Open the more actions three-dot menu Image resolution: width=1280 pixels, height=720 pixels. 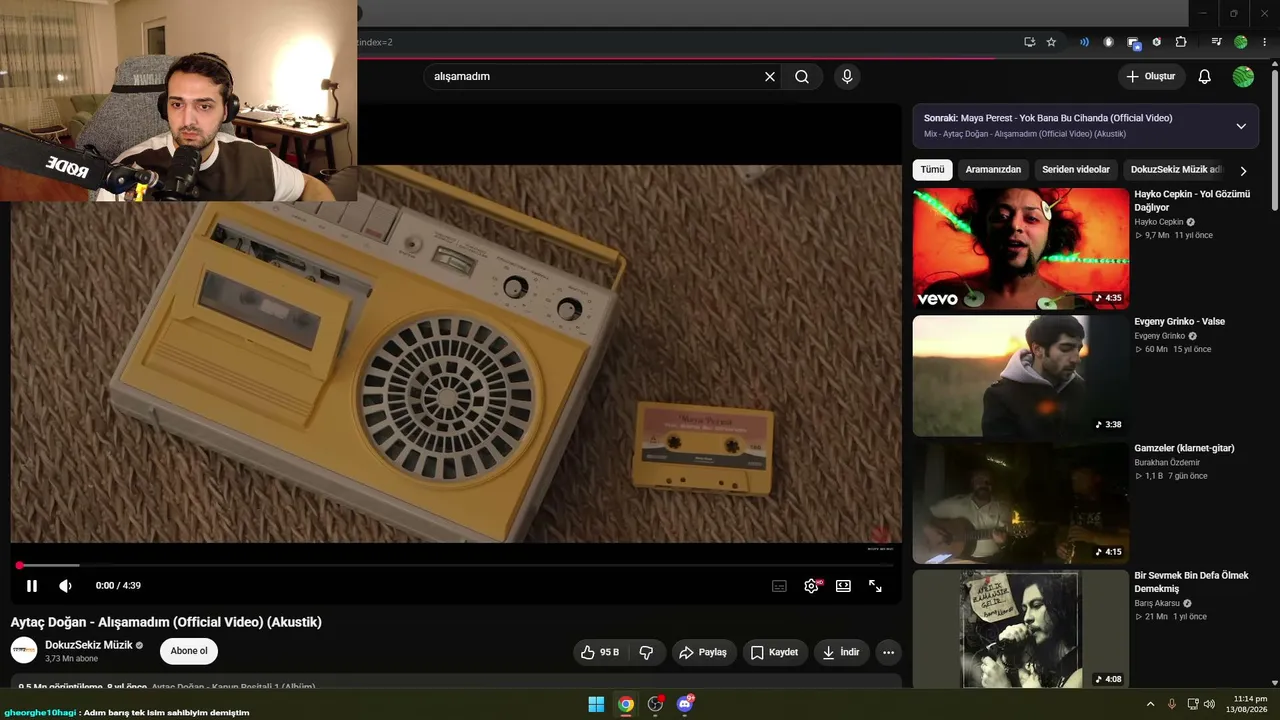[888, 652]
